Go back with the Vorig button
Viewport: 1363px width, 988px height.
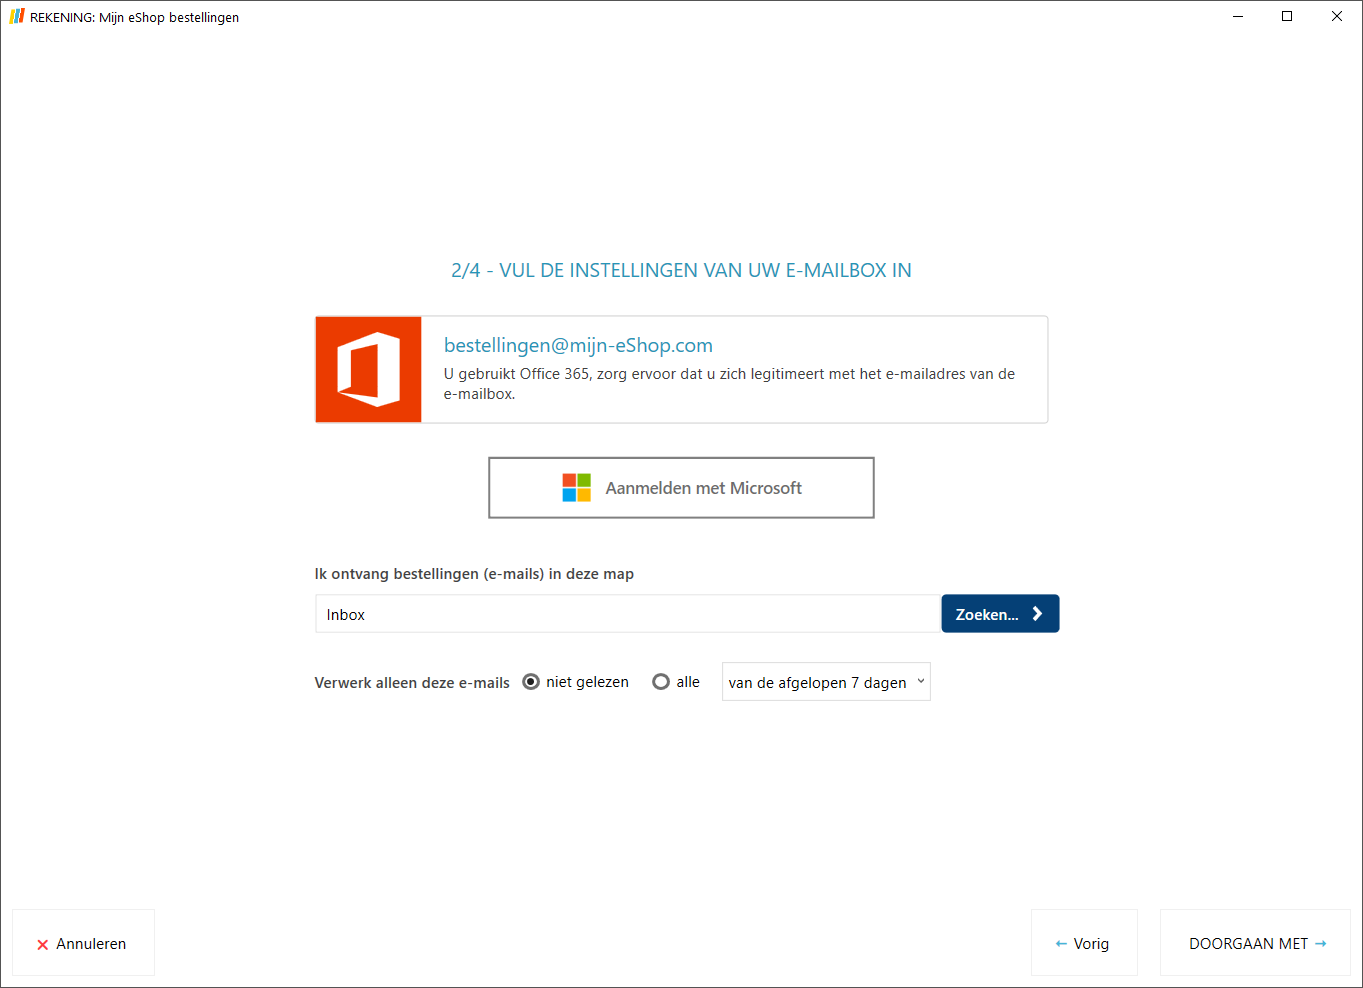click(x=1084, y=943)
